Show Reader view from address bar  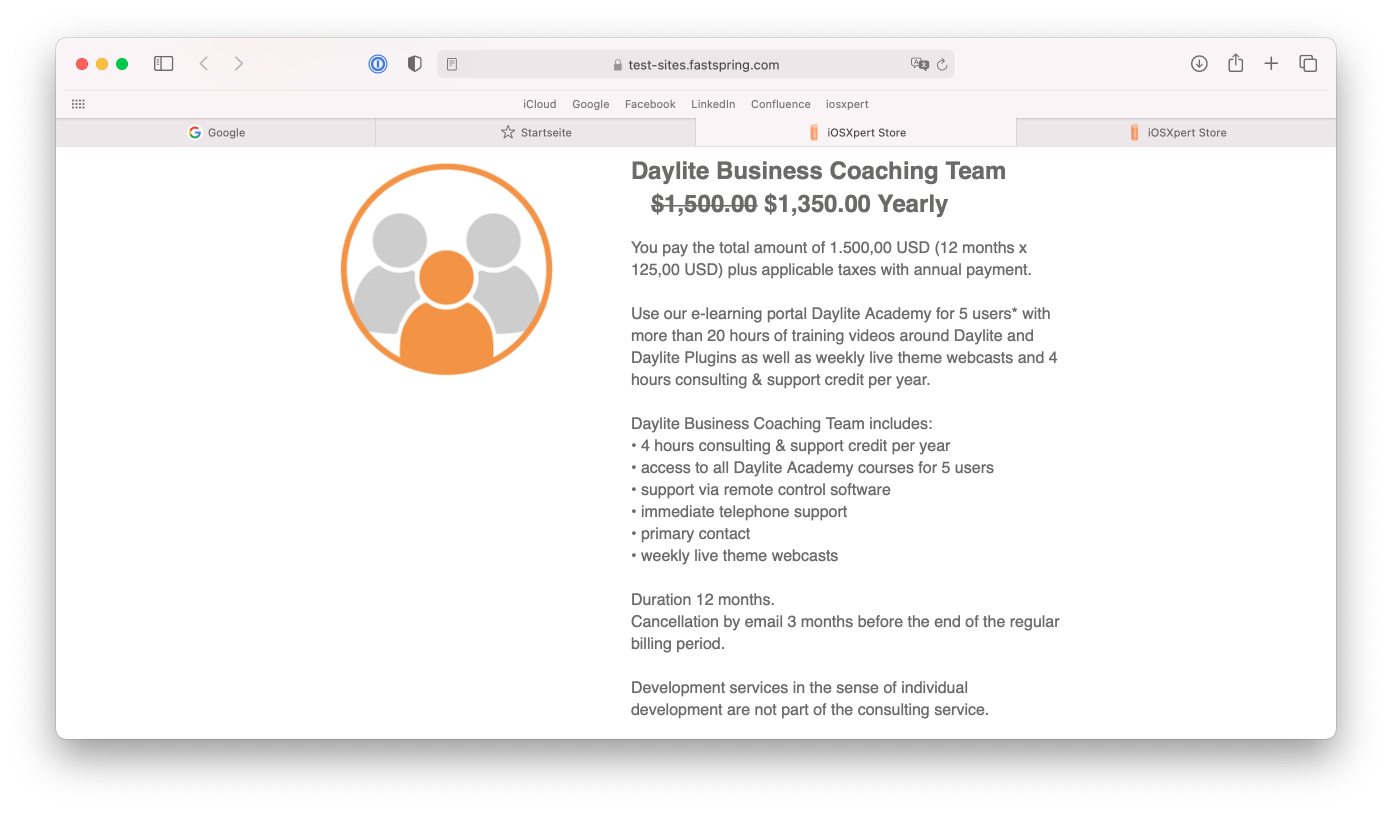click(x=452, y=64)
